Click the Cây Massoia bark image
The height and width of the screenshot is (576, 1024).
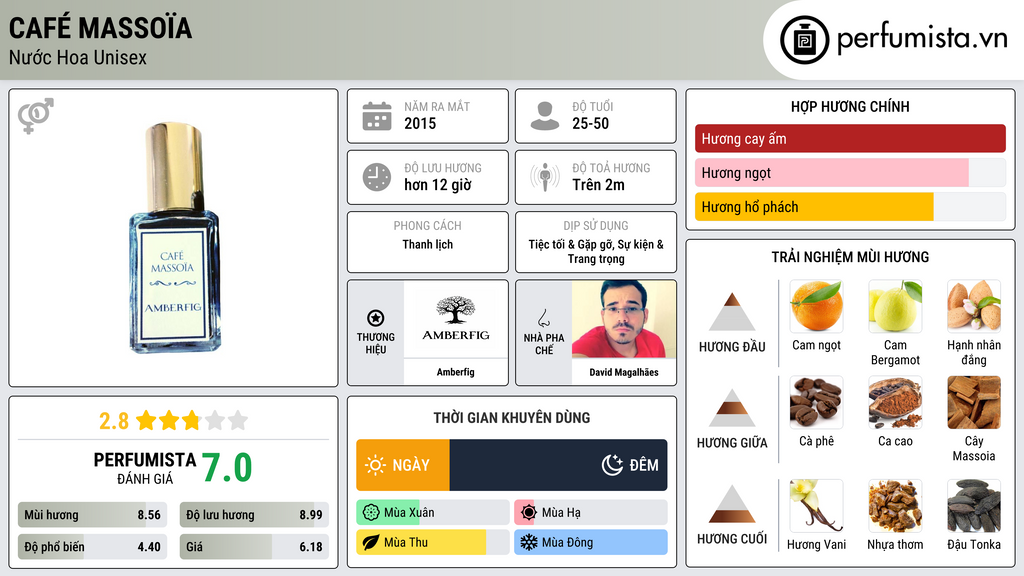(974, 402)
